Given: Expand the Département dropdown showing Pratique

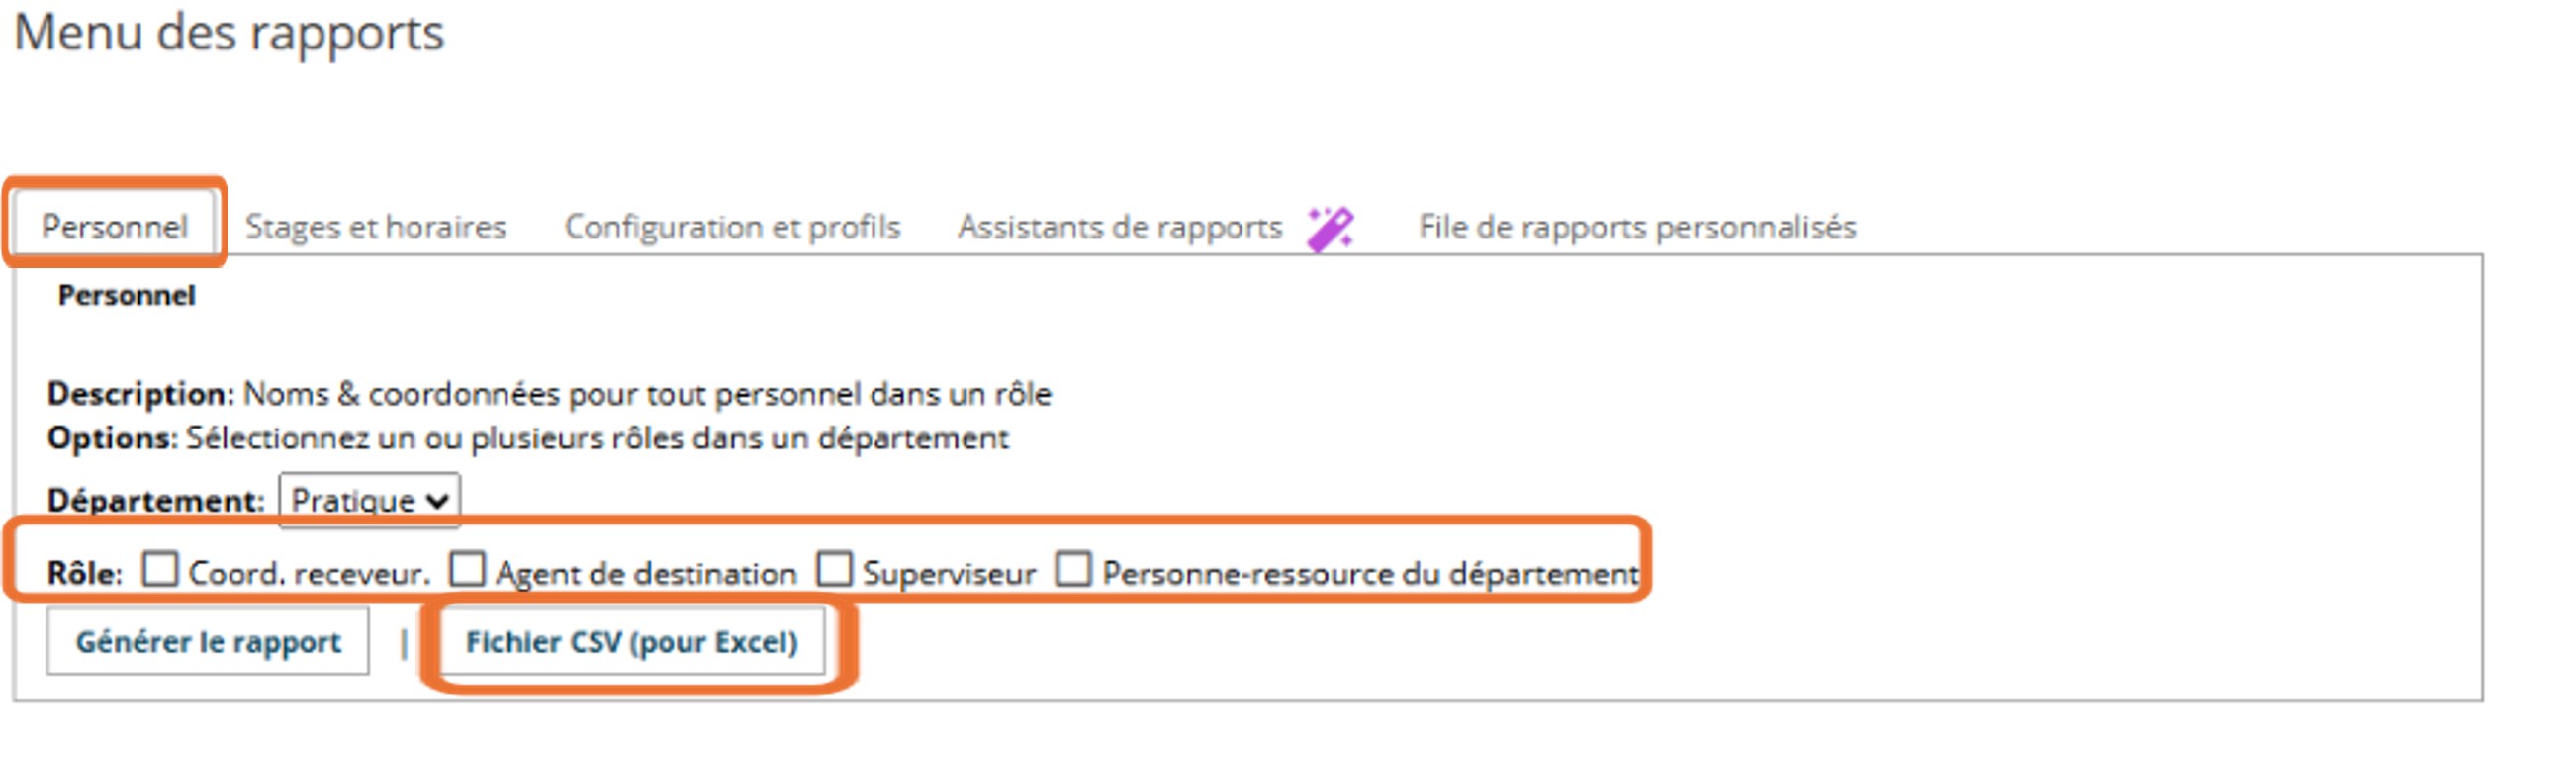Looking at the screenshot, I should (369, 499).
